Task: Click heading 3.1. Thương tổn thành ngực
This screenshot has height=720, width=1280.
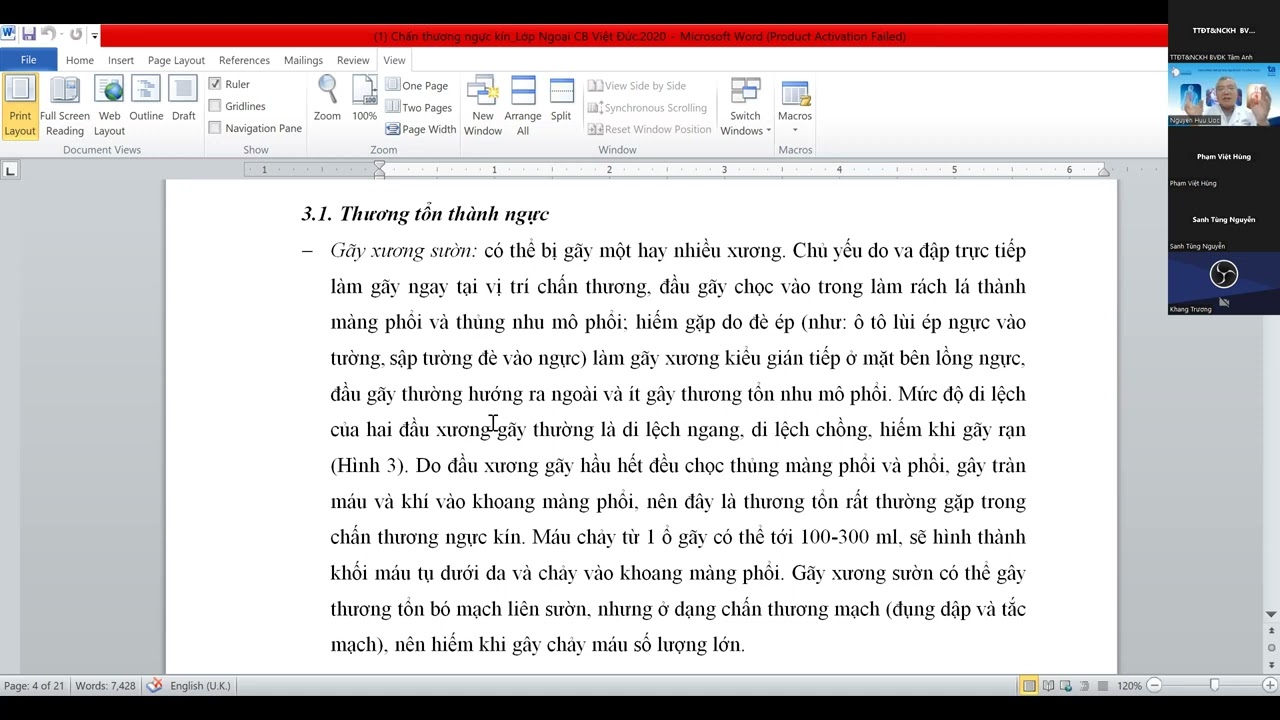Action: 425,214
